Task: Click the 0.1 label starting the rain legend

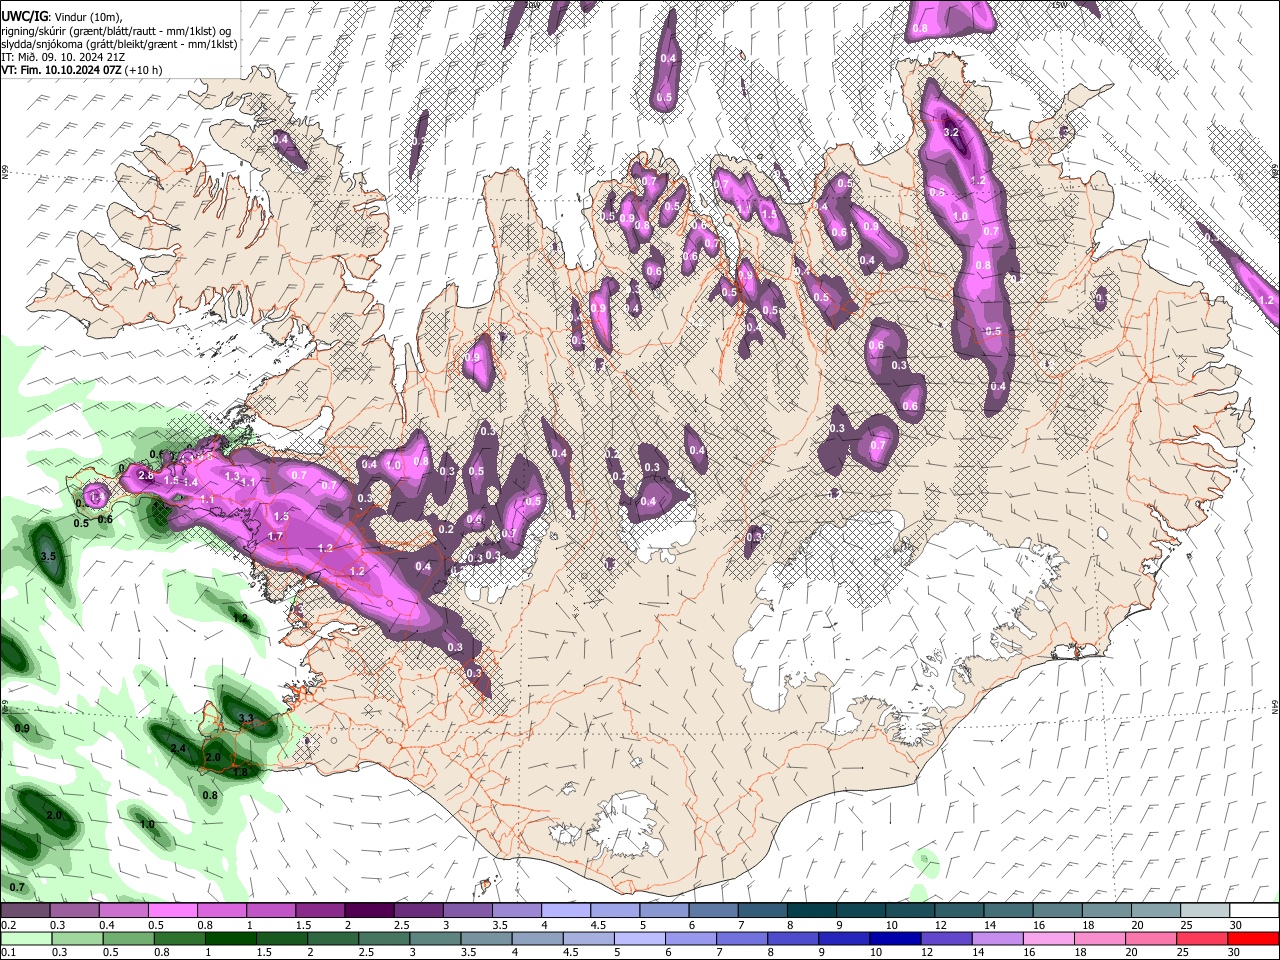Action: [8, 952]
